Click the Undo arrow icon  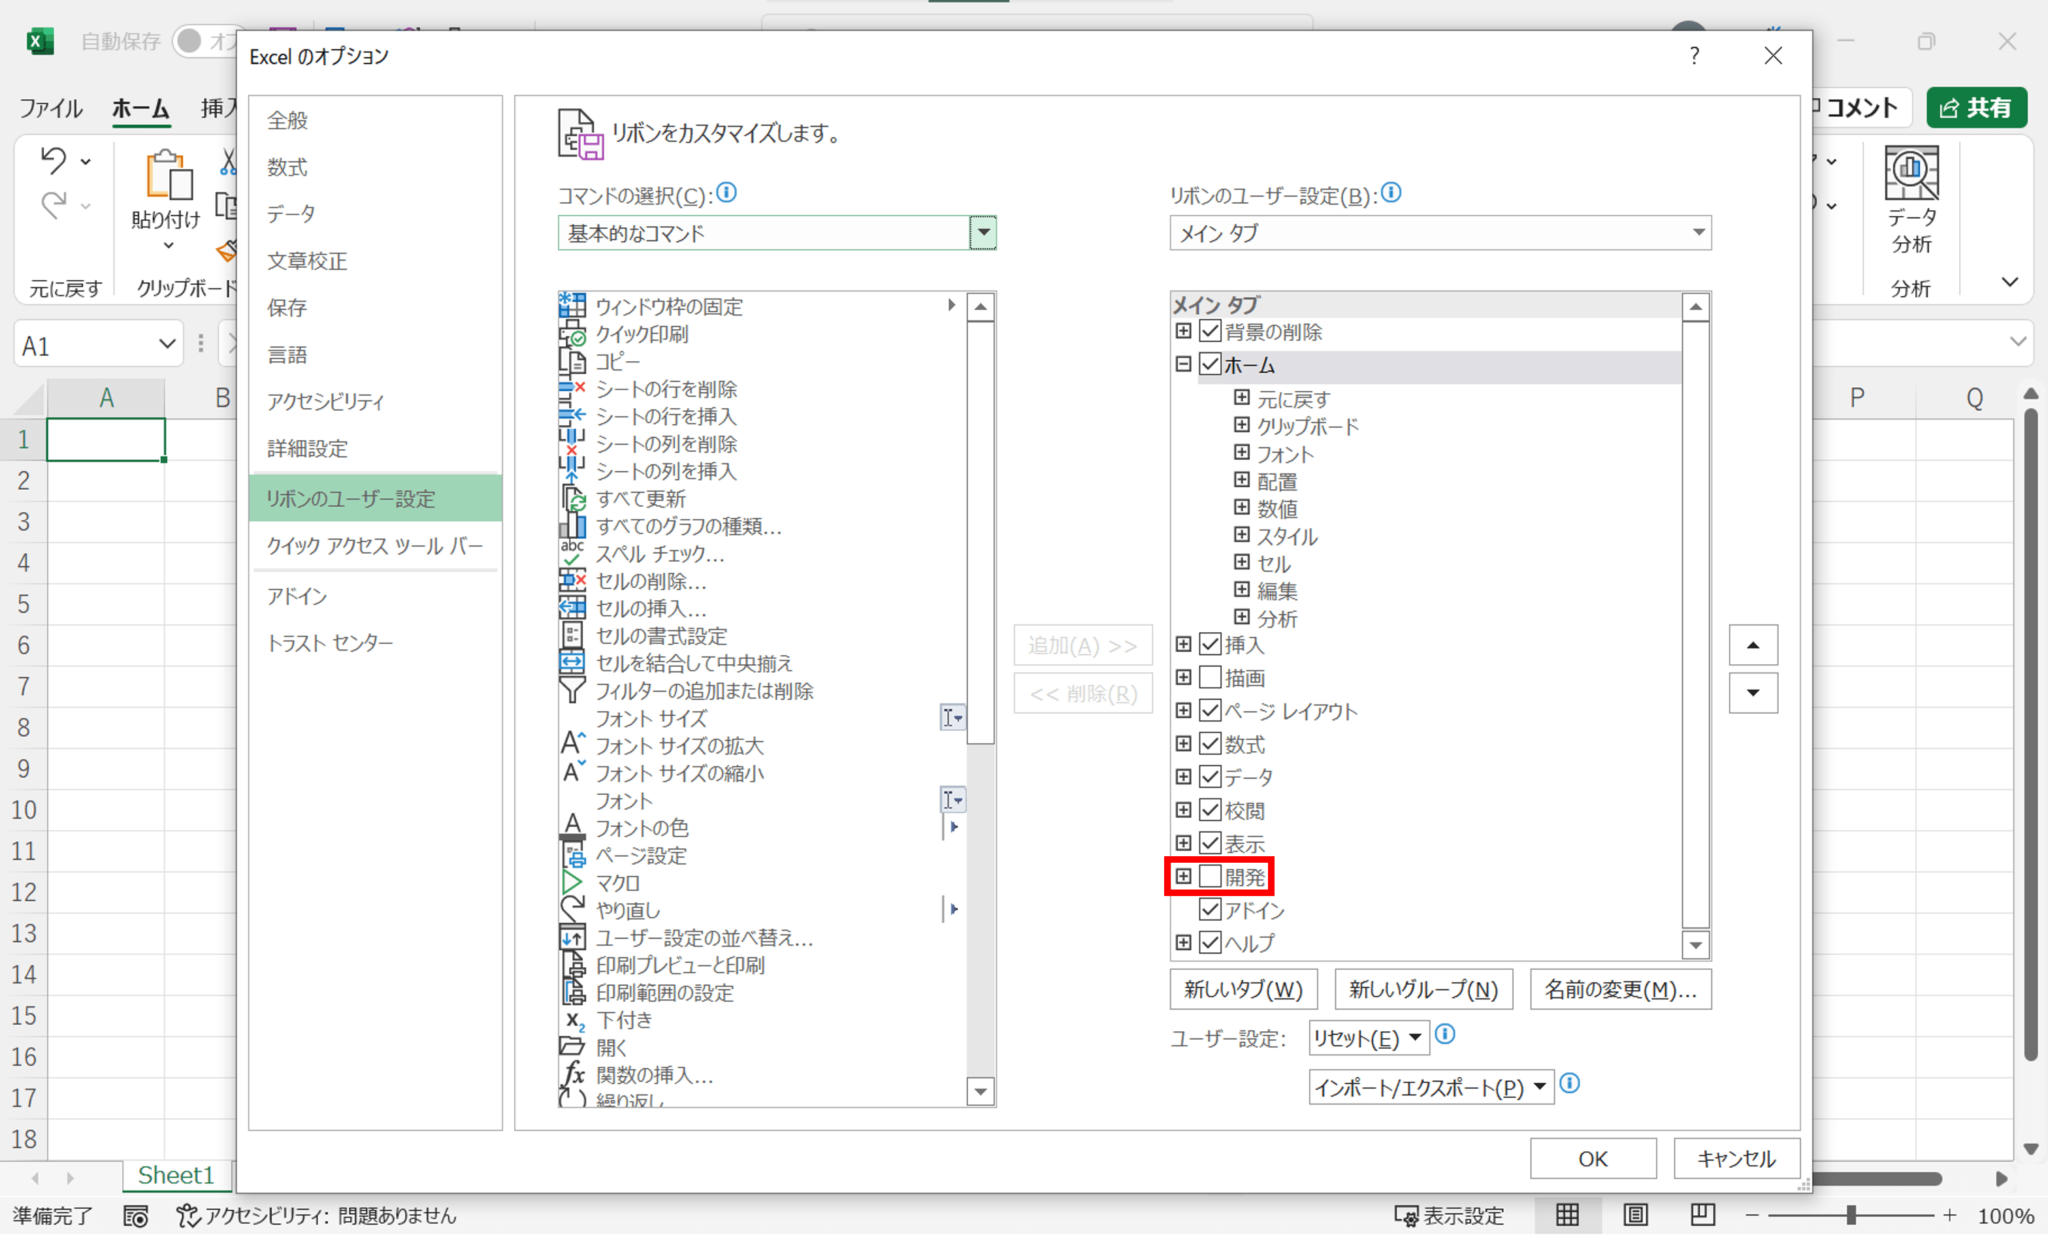pyautogui.click(x=54, y=160)
